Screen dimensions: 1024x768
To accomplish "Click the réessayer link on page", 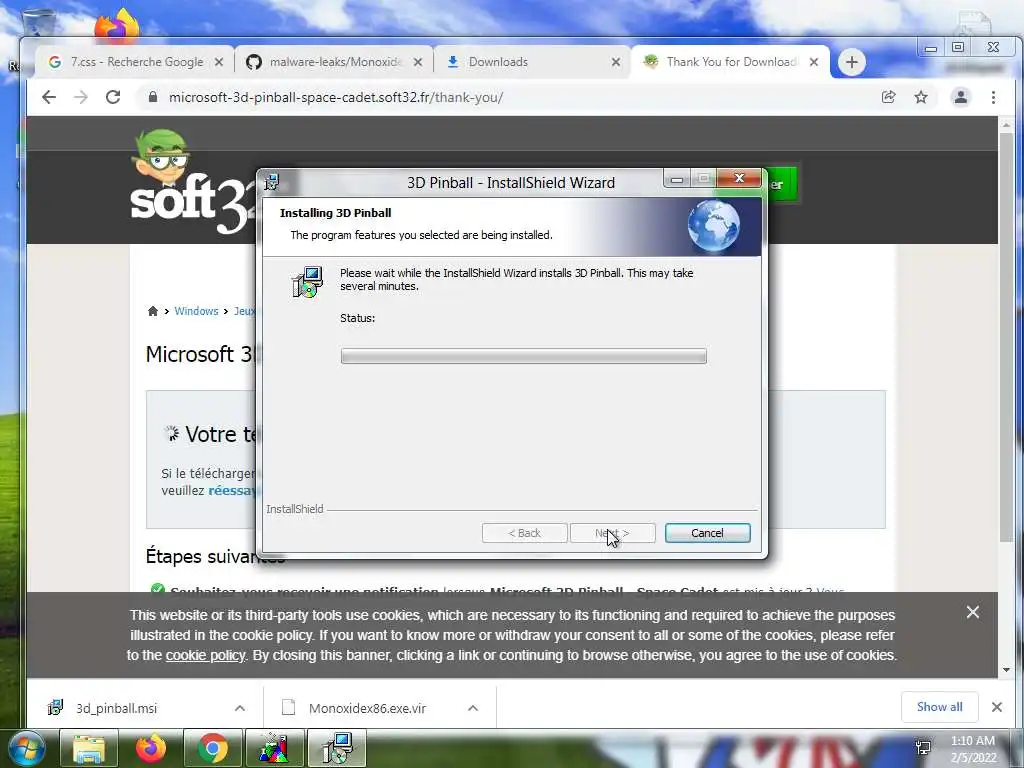I will point(232,490).
